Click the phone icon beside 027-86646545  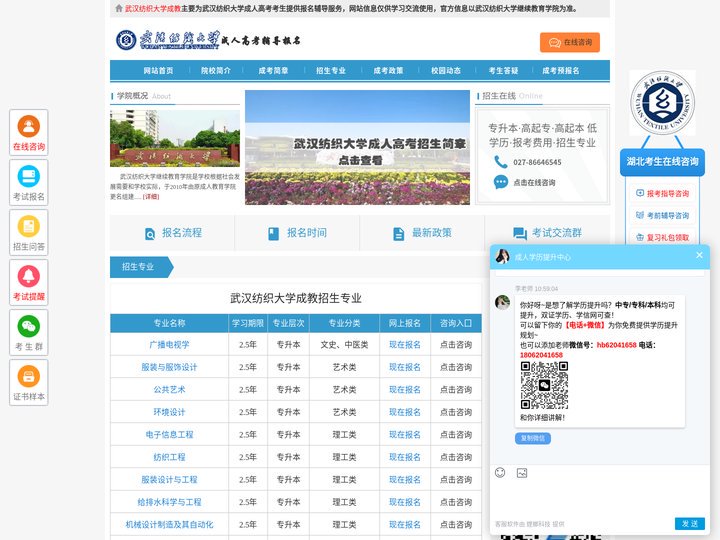tap(500, 162)
